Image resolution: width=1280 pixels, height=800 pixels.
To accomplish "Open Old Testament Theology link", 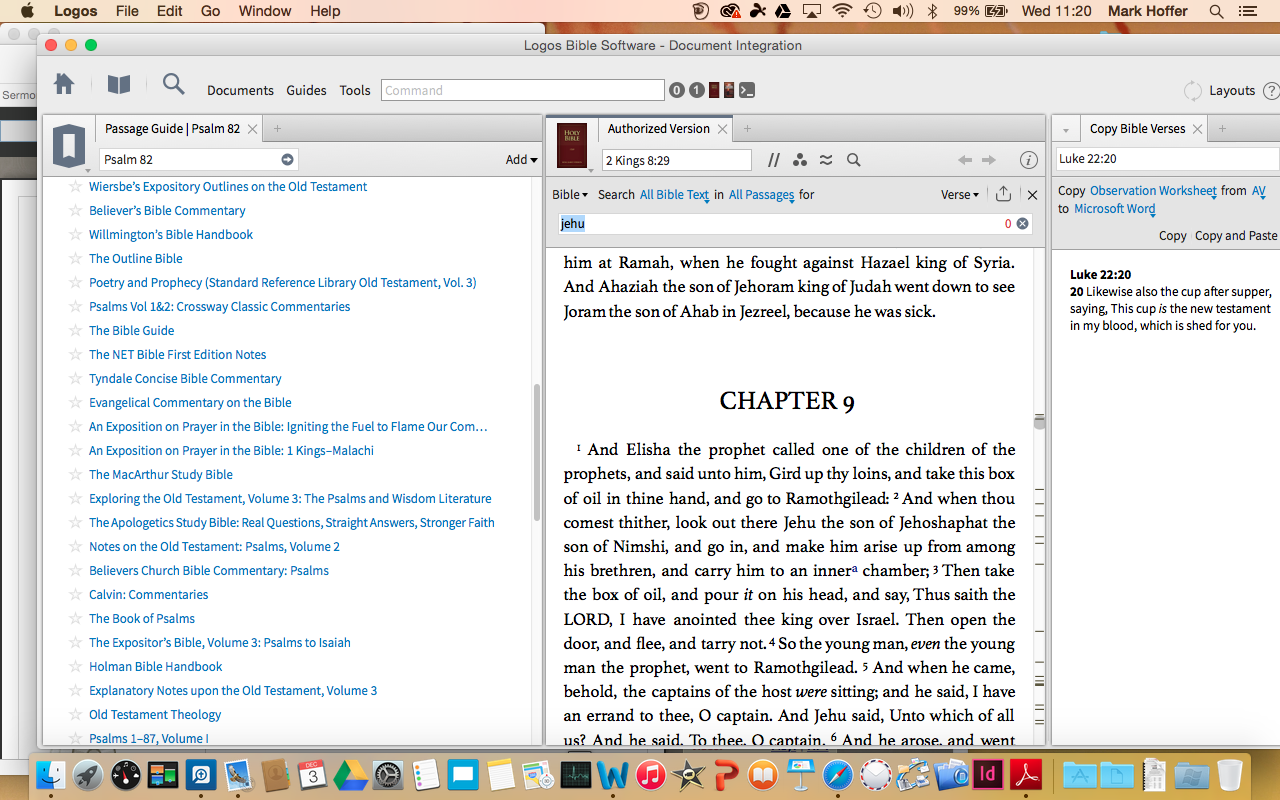I will [155, 715].
